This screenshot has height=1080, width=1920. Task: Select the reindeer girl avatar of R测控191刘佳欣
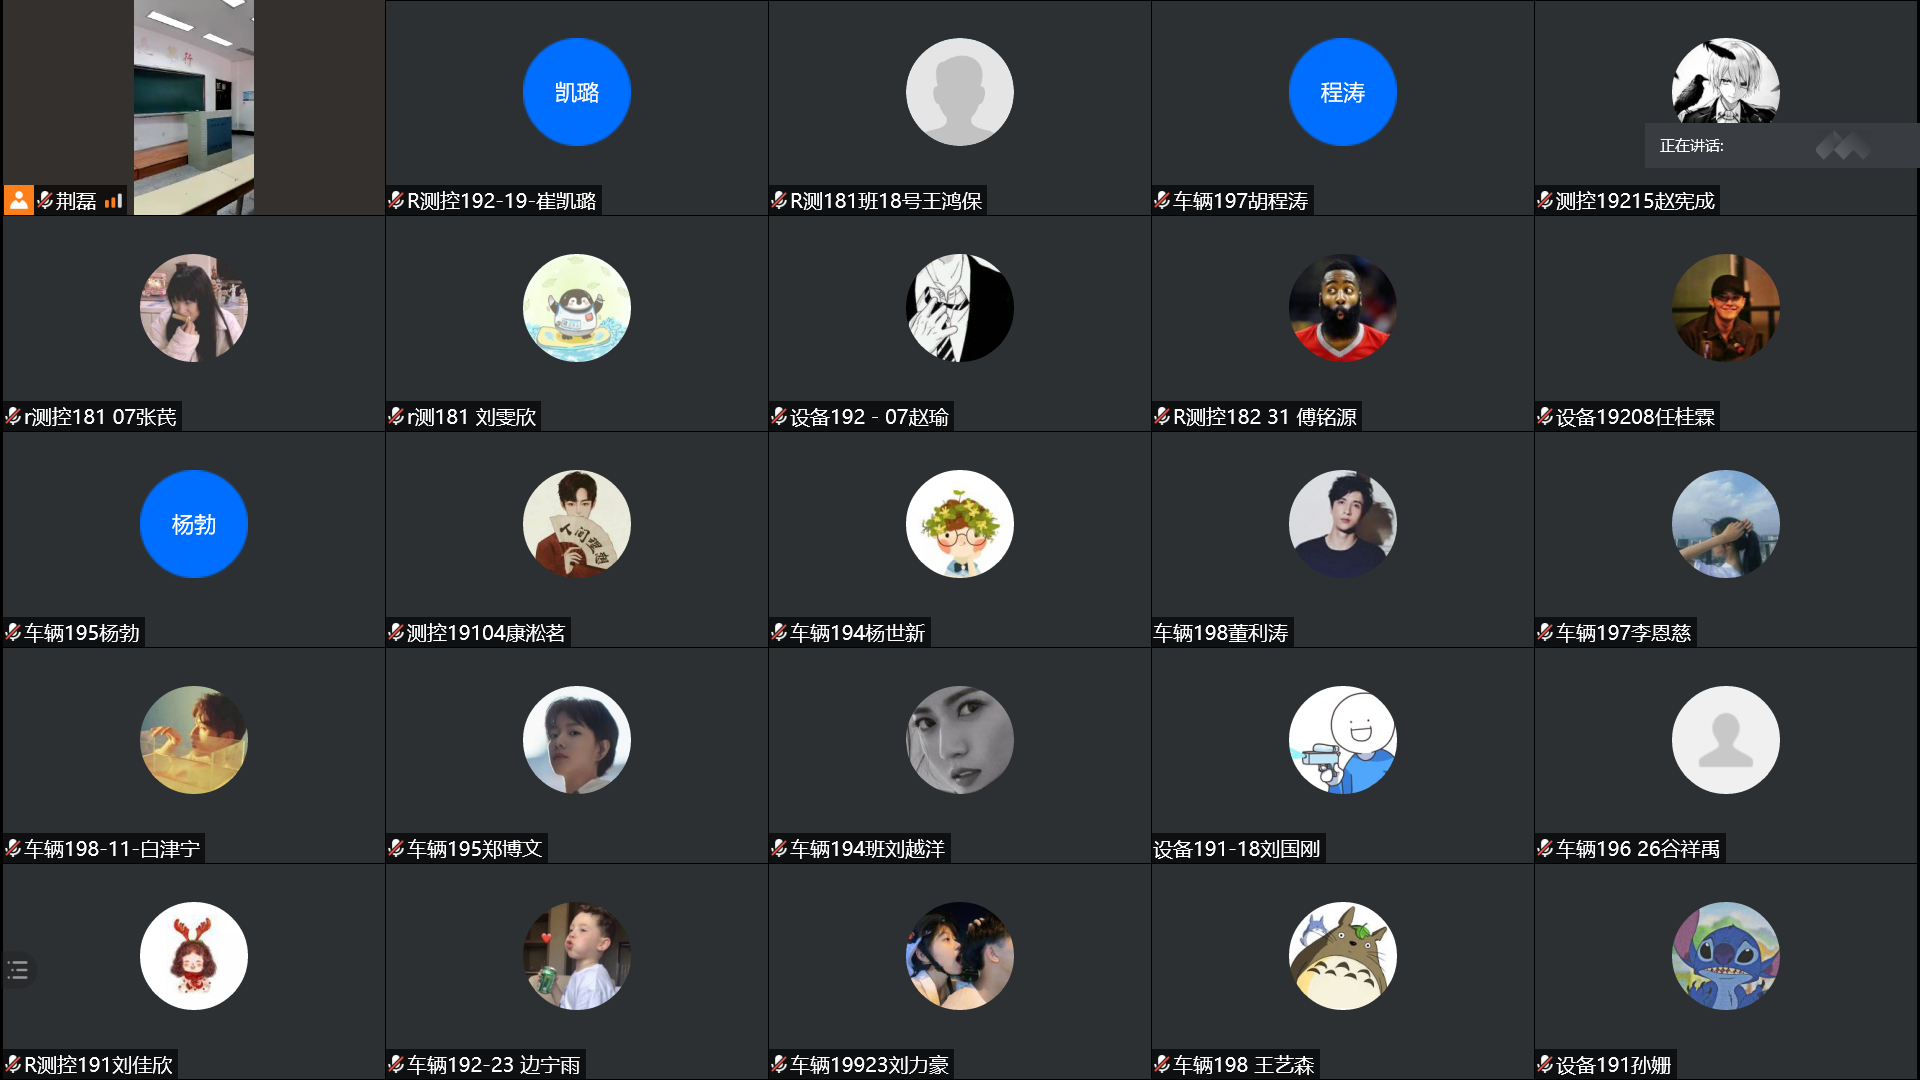(x=194, y=956)
